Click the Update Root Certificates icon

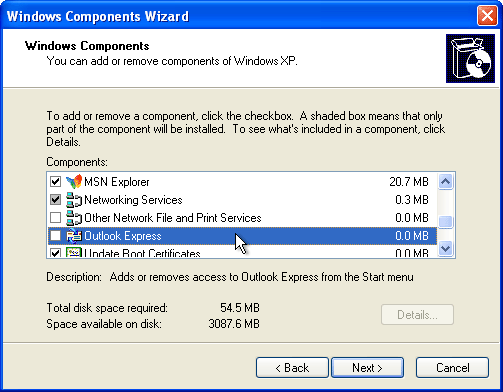(74, 252)
